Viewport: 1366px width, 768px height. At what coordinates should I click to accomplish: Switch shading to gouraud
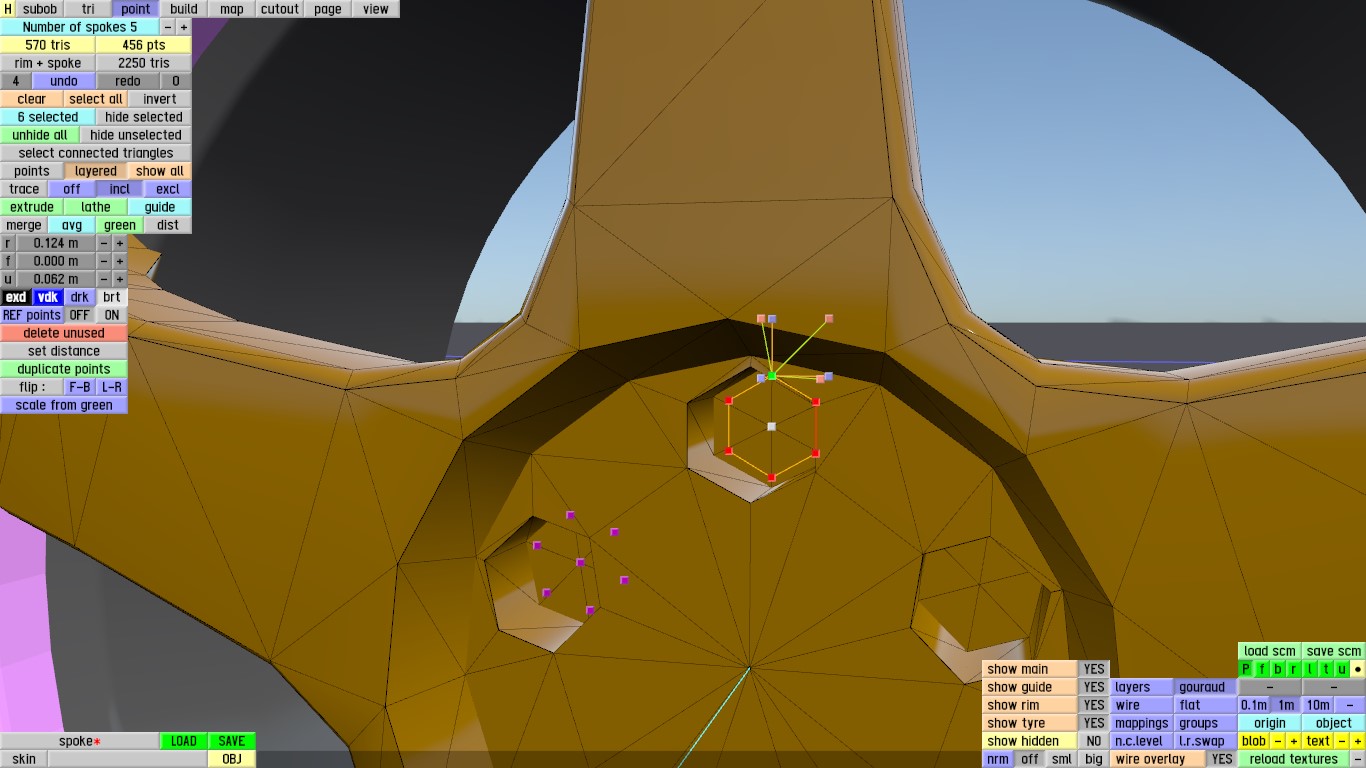coord(1206,687)
